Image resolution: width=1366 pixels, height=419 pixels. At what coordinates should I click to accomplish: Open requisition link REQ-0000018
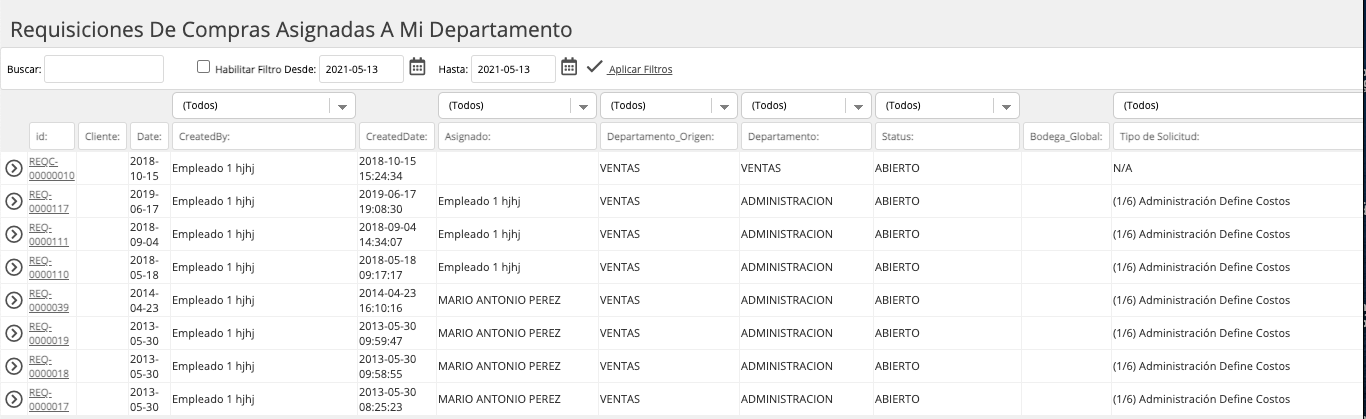[49, 366]
